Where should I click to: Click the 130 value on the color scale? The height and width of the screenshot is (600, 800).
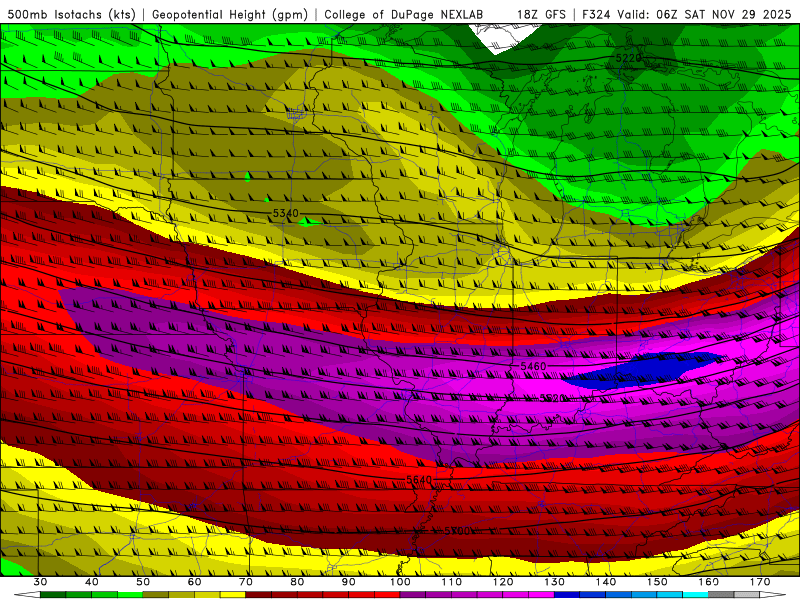tap(555, 582)
